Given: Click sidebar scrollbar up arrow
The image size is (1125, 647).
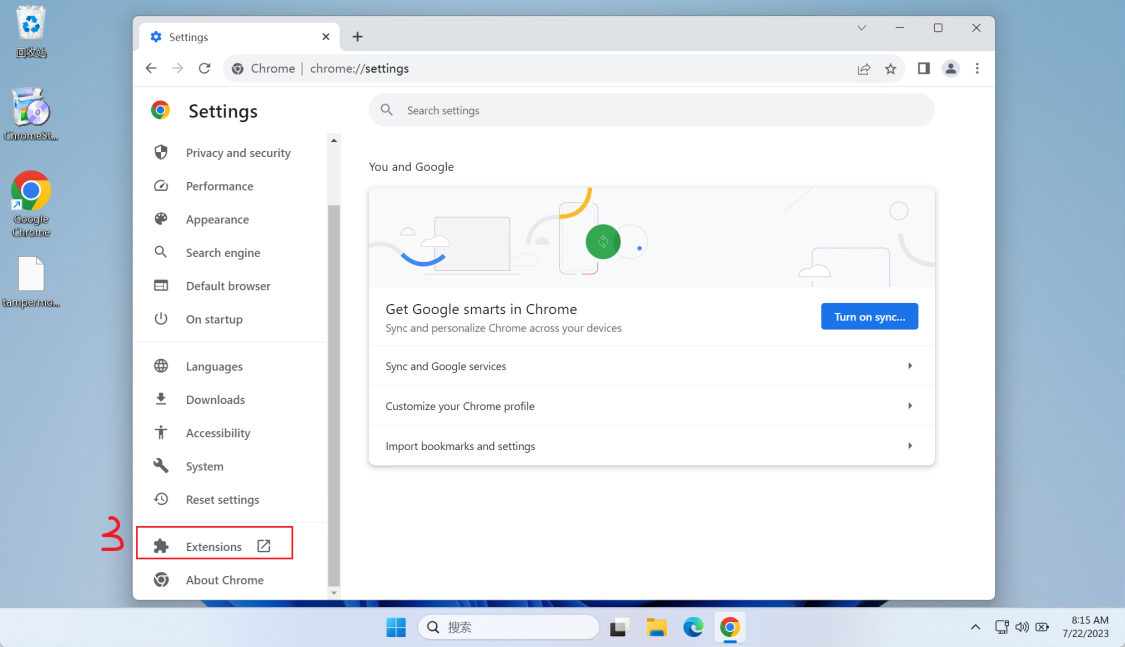Looking at the screenshot, I should (334, 141).
